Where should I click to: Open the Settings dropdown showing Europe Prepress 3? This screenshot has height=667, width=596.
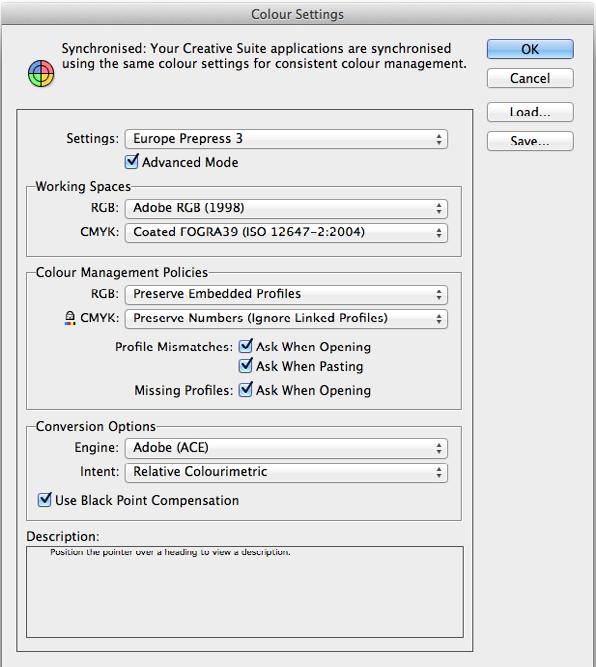pos(286,139)
